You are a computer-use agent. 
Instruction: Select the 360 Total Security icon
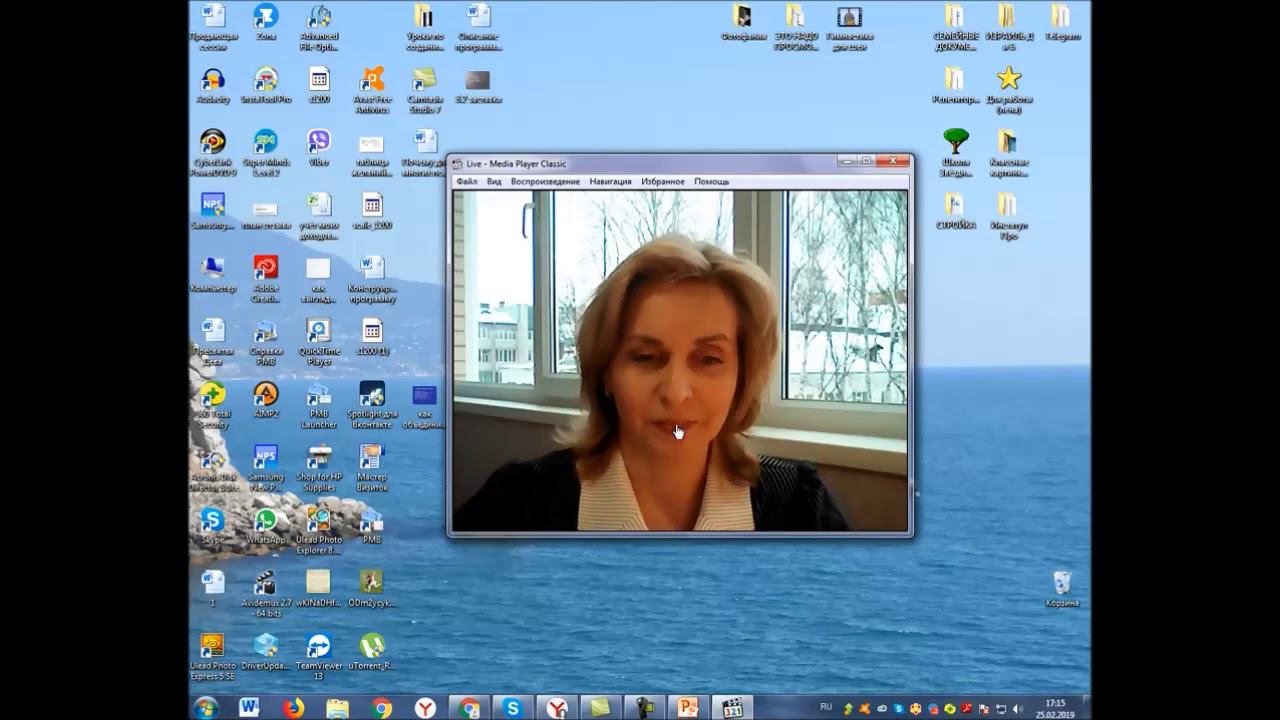(x=213, y=405)
